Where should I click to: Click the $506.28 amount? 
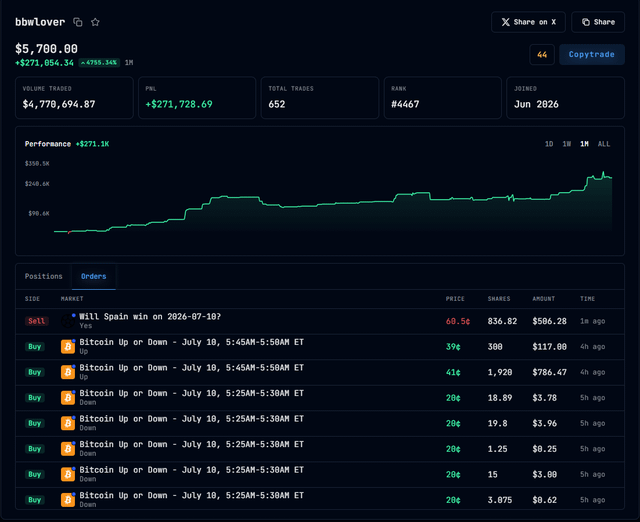pyautogui.click(x=549, y=321)
